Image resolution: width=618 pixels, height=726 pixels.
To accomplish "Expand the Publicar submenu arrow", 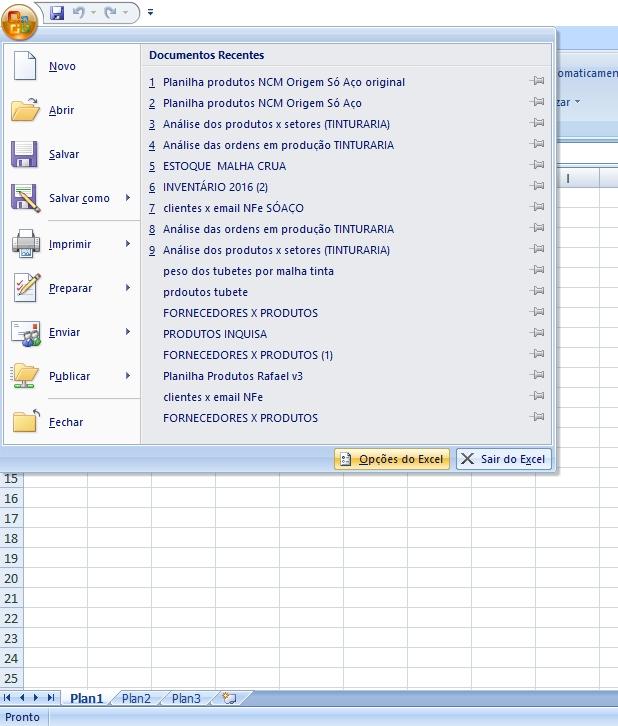I will click(x=128, y=376).
